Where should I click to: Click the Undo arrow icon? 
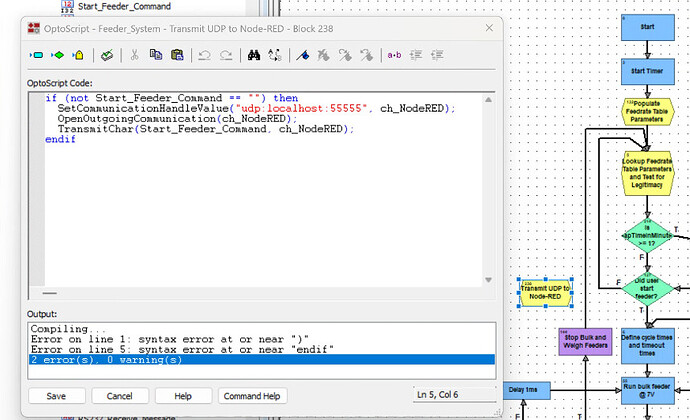click(204, 55)
